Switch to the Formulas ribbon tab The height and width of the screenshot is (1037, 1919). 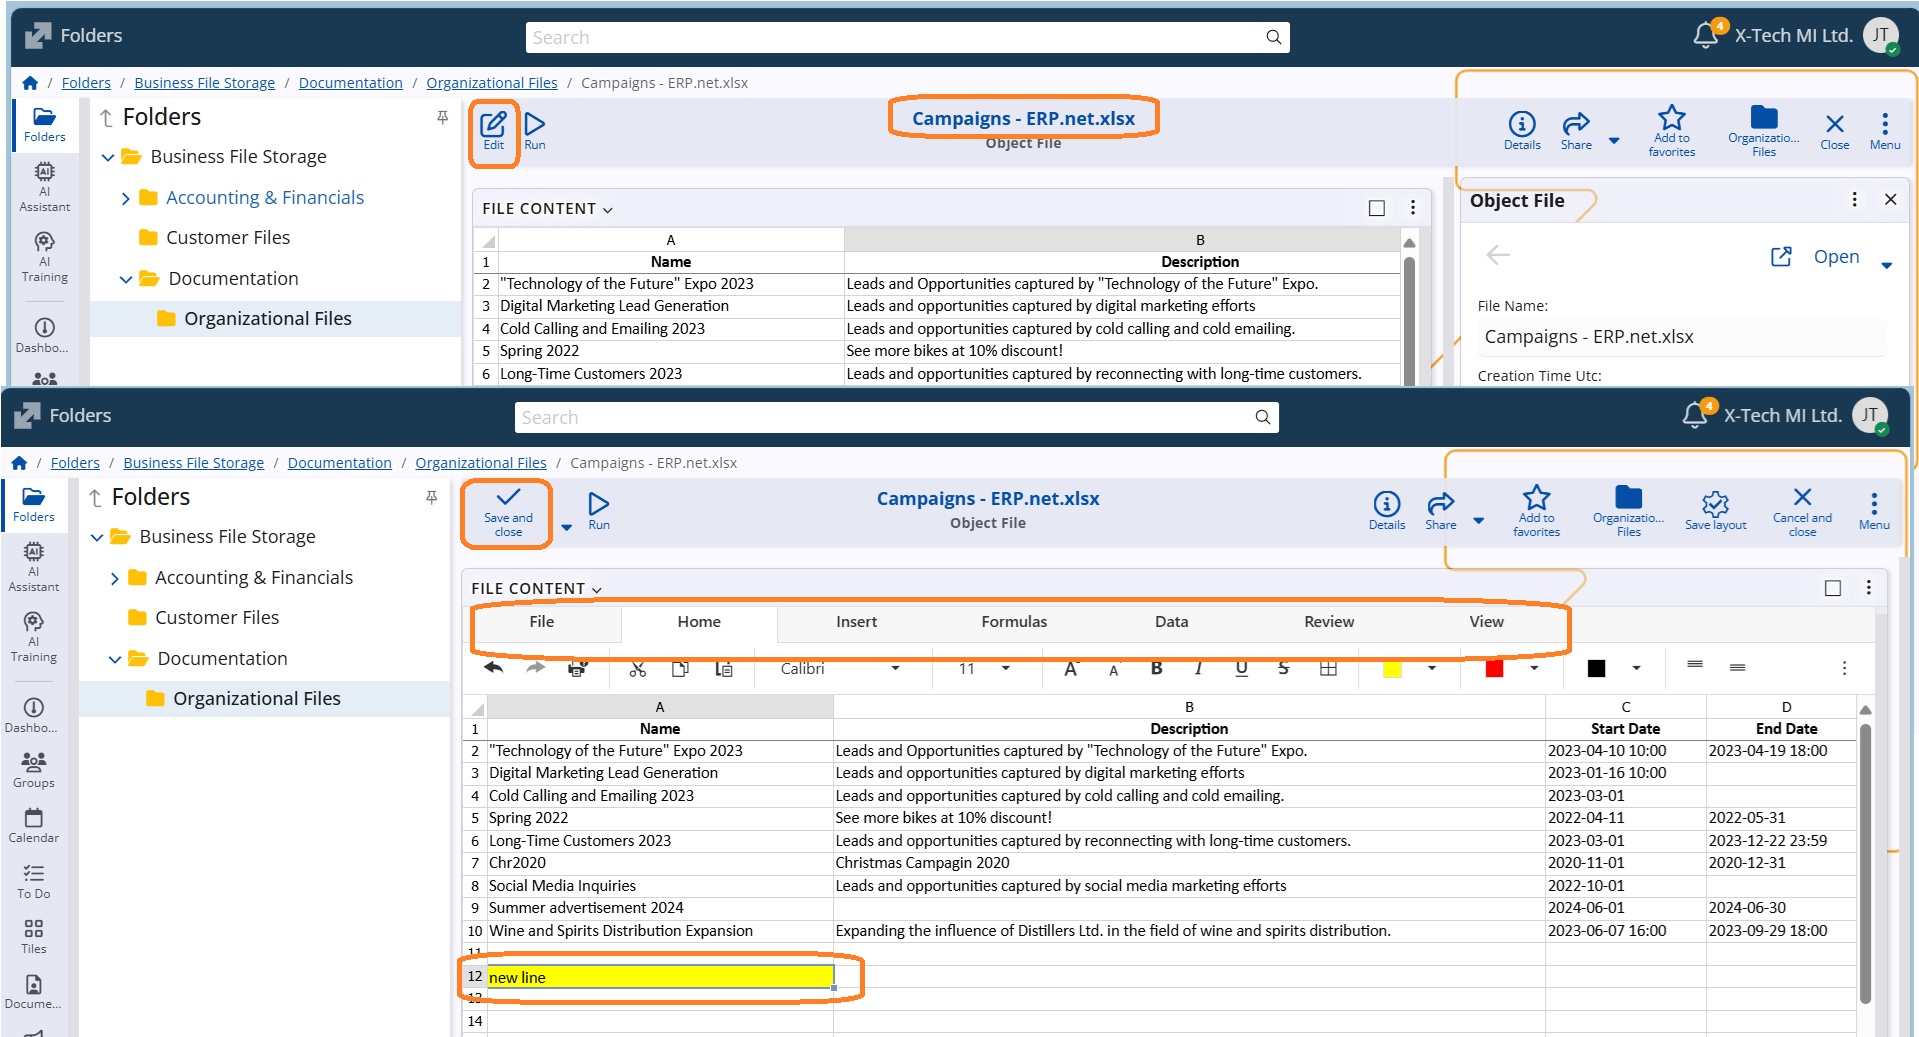coord(1014,622)
